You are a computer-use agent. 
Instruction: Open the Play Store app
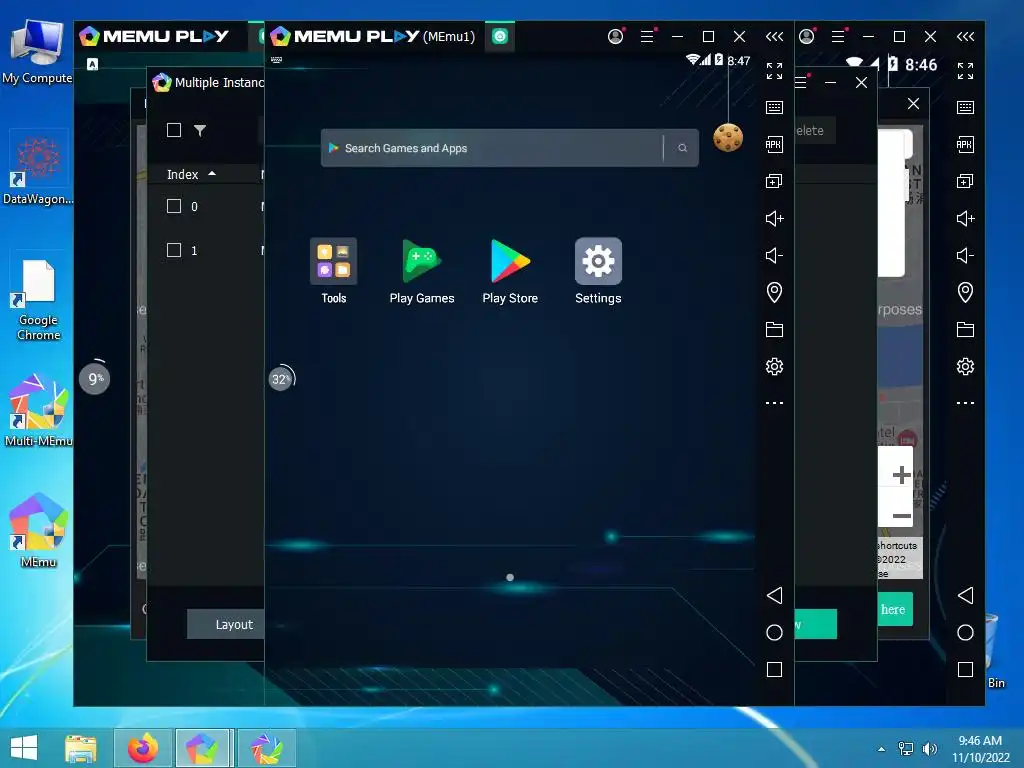509,261
